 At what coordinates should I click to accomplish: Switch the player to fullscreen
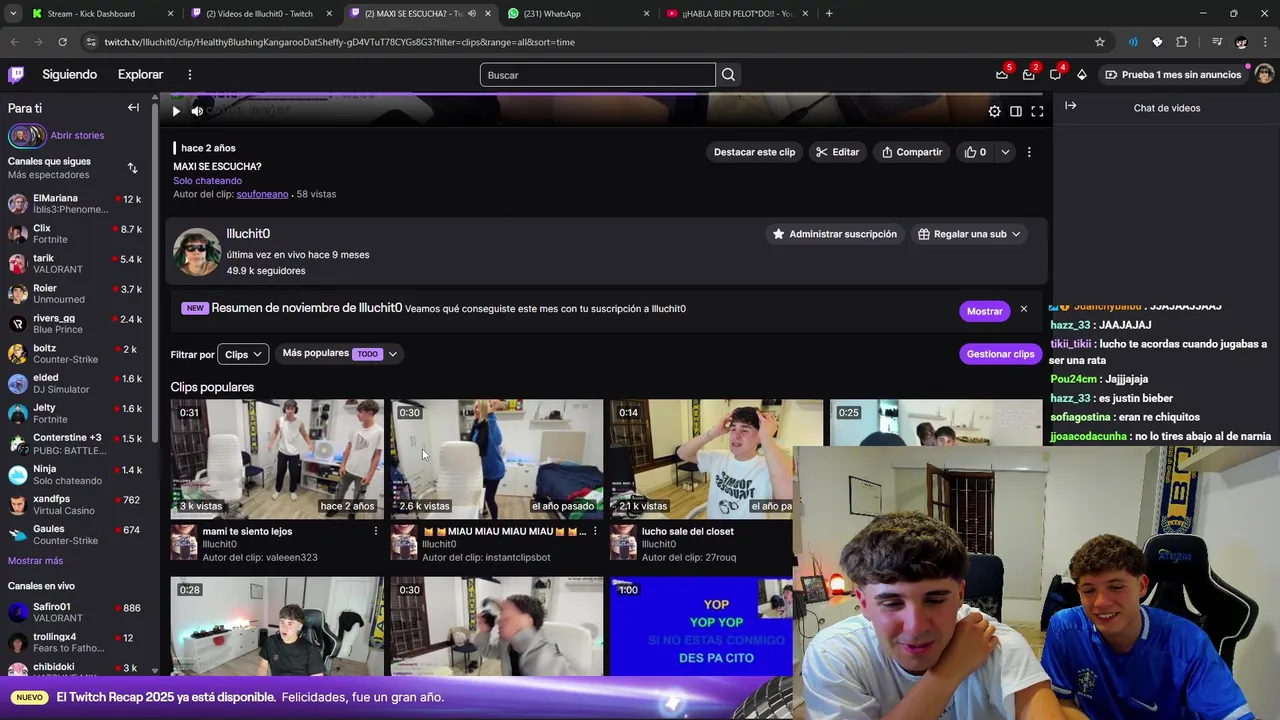[1037, 111]
